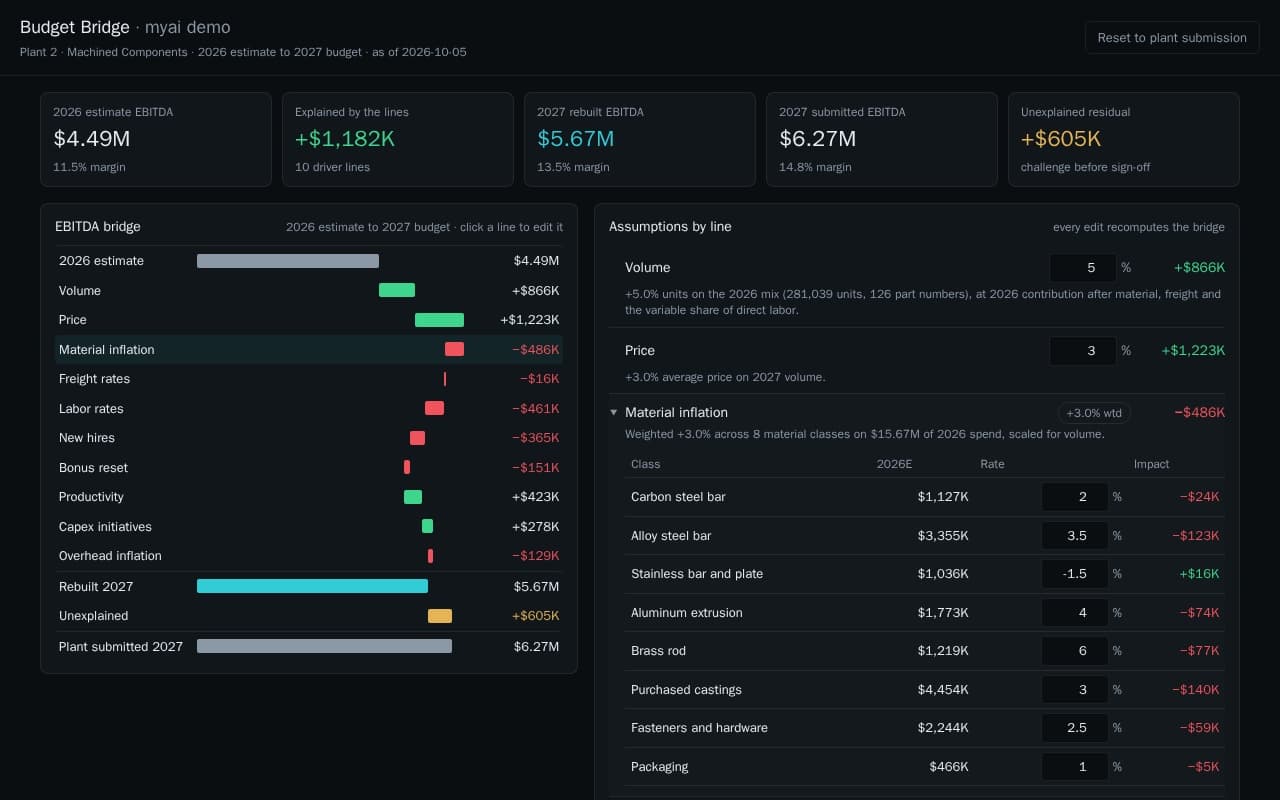The image size is (1280, 800).
Task: Edit the Volume percent input field
Action: pyautogui.click(x=1083, y=268)
